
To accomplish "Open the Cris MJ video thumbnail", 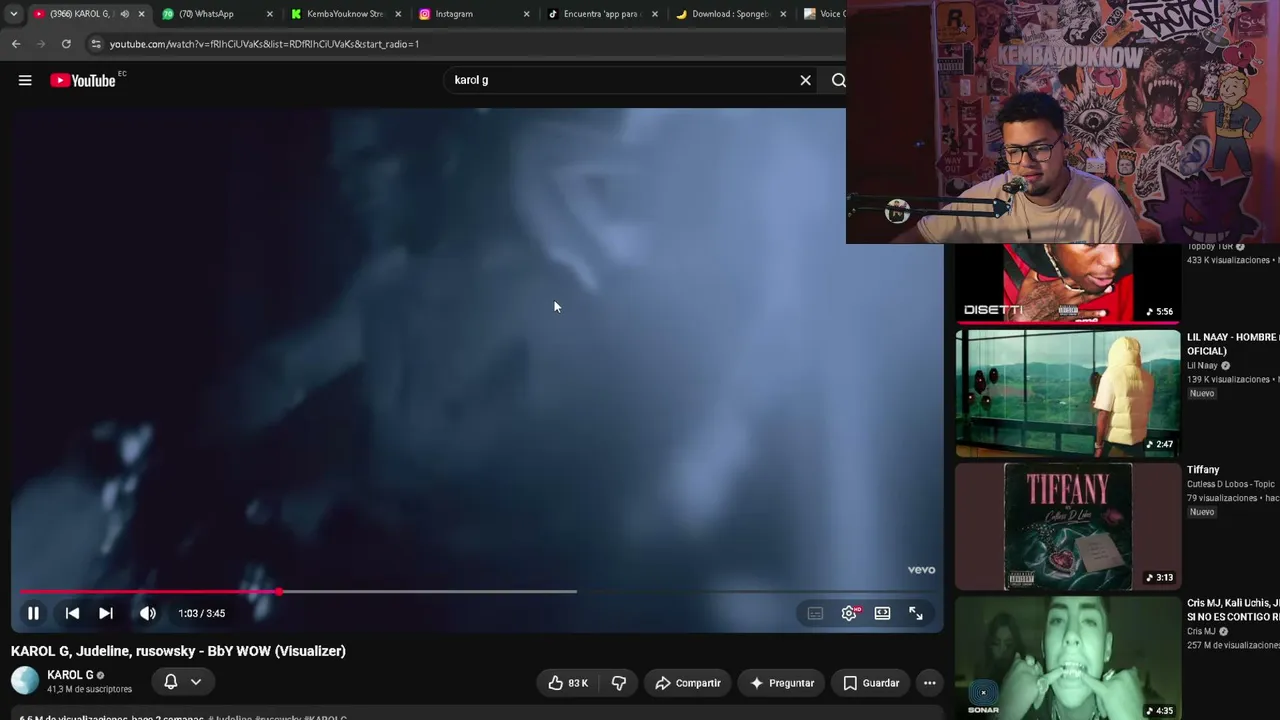I will coord(1067,658).
